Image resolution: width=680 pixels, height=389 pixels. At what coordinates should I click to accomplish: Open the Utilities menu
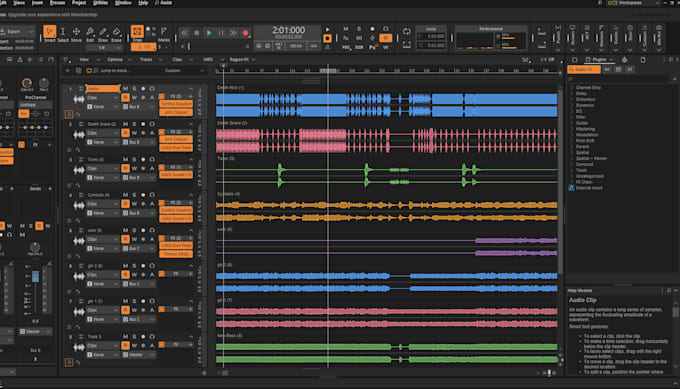pyautogui.click(x=101, y=3)
